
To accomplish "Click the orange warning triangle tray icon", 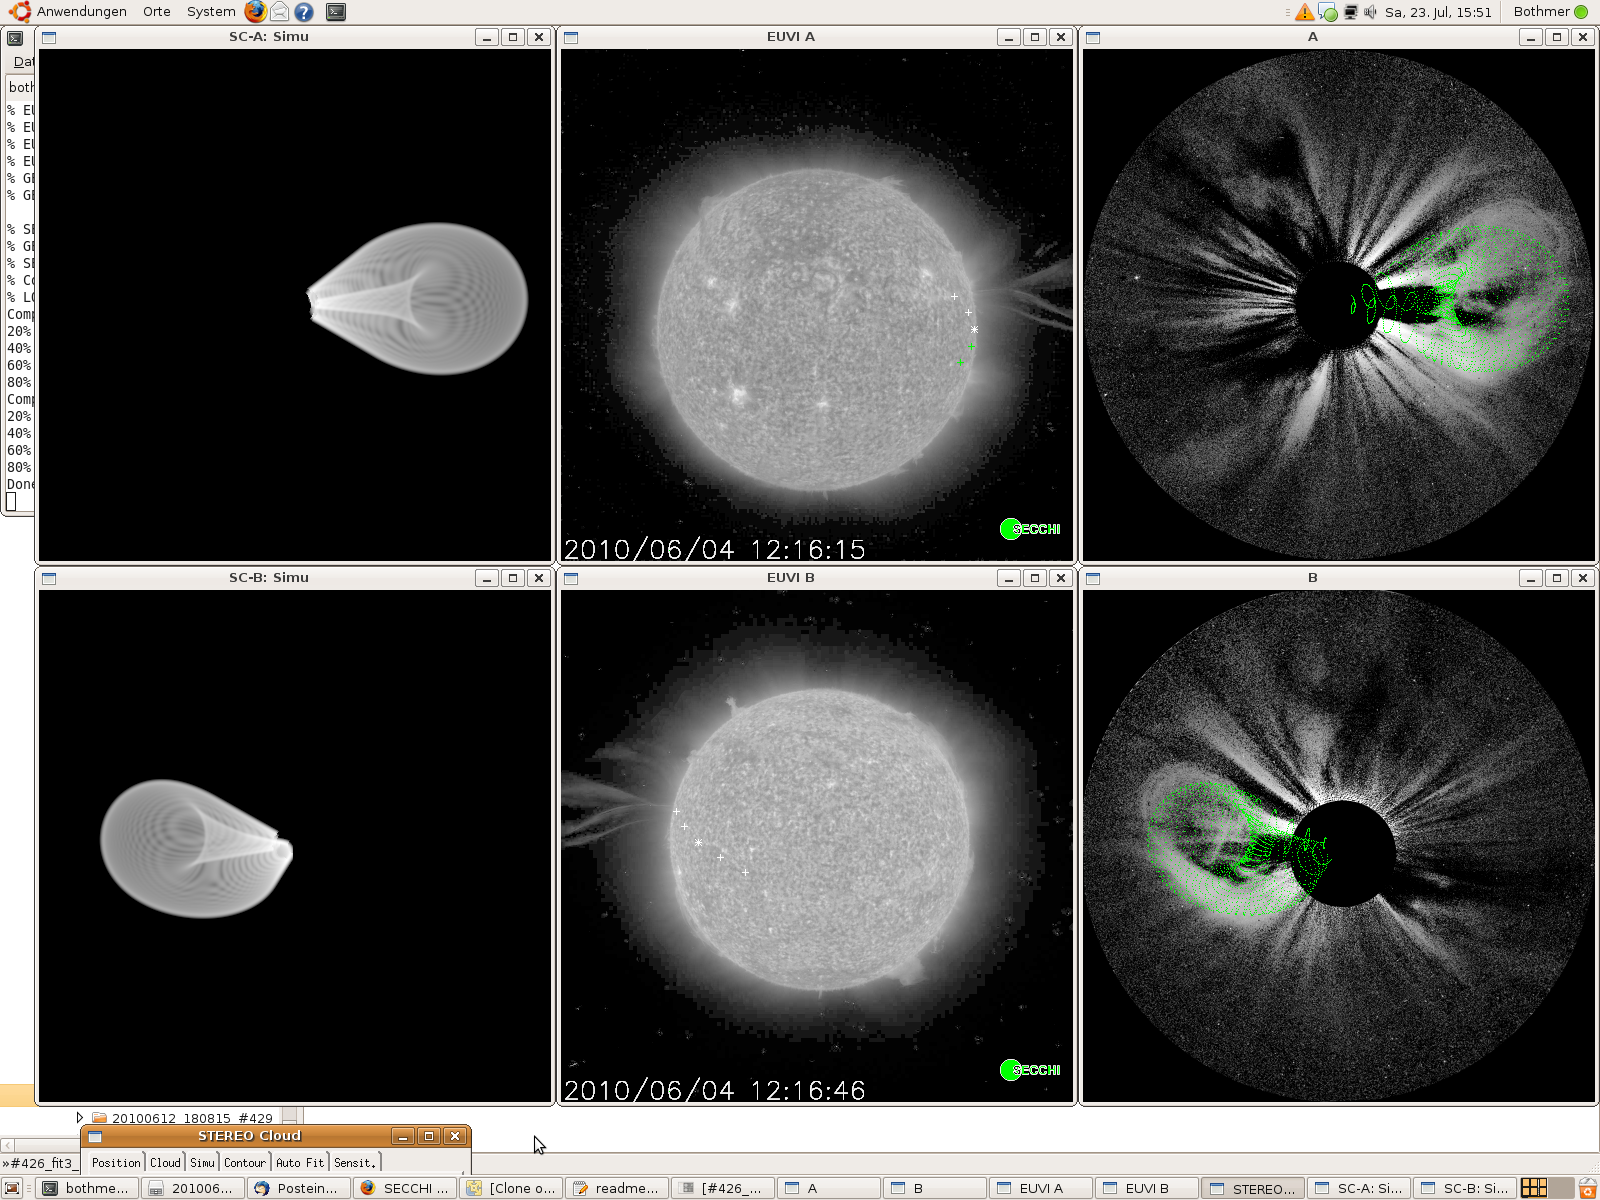I will 1305,12.
